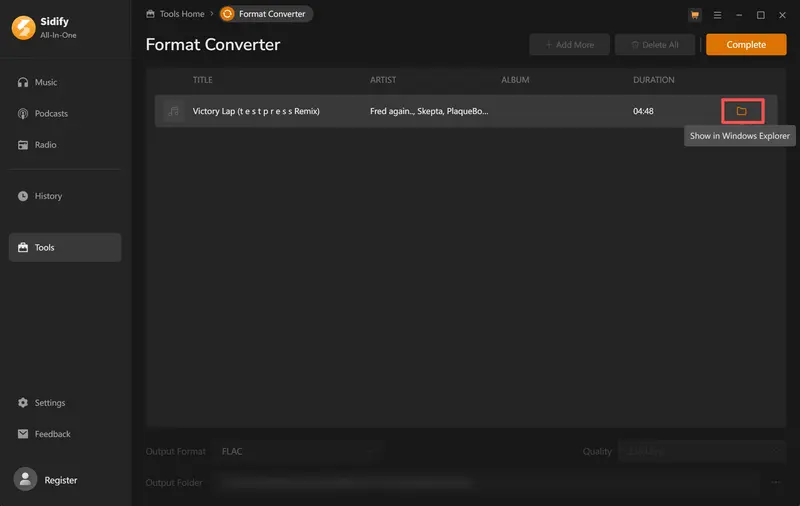Click the DURATION column header
Screen dimensions: 800x506
pos(654,80)
